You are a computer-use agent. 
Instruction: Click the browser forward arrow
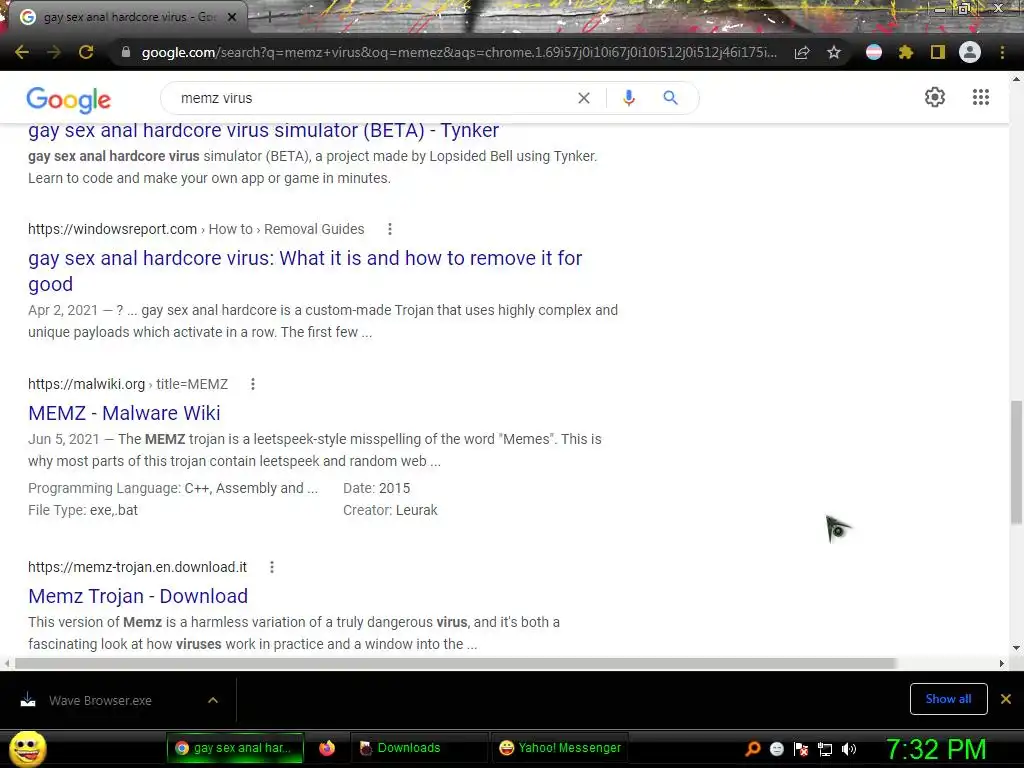(54, 52)
